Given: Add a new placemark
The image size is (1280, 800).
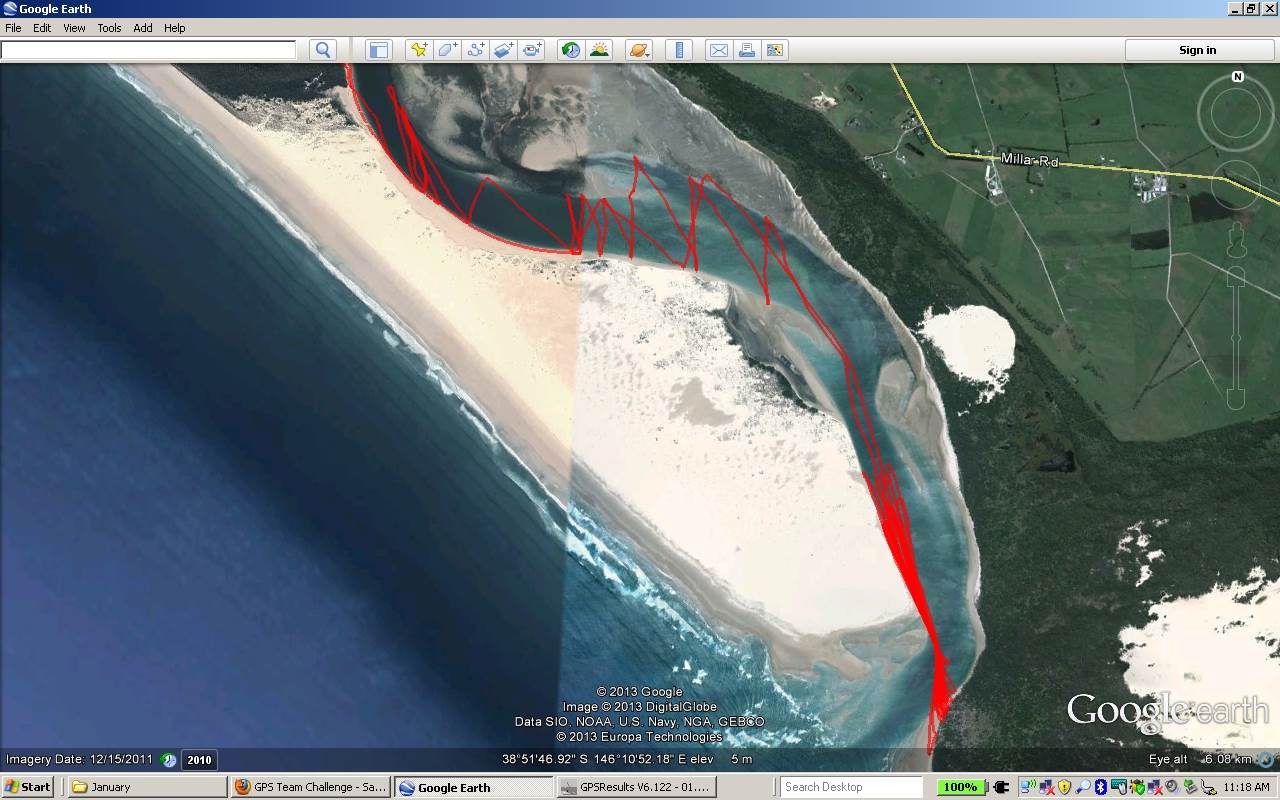Looking at the screenshot, I should click(419, 50).
